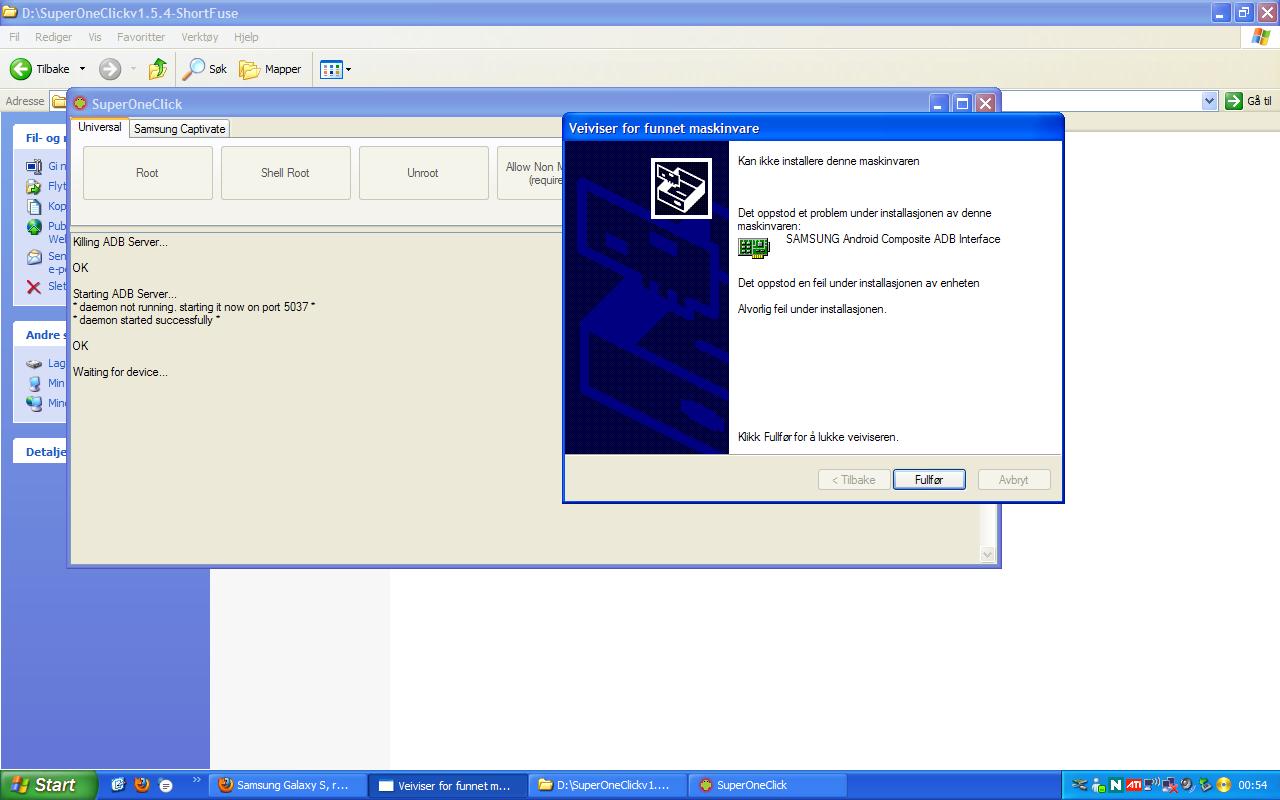The width and height of the screenshot is (1280, 800).
Task: Click the red X delete file icon
Action: coord(33,287)
